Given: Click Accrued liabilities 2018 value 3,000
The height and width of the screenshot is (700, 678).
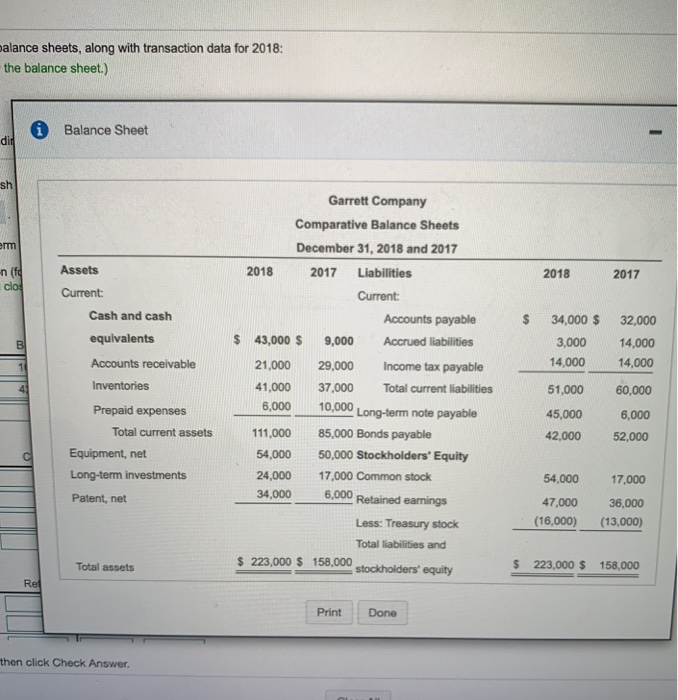Looking at the screenshot, I should pos(571,342).
